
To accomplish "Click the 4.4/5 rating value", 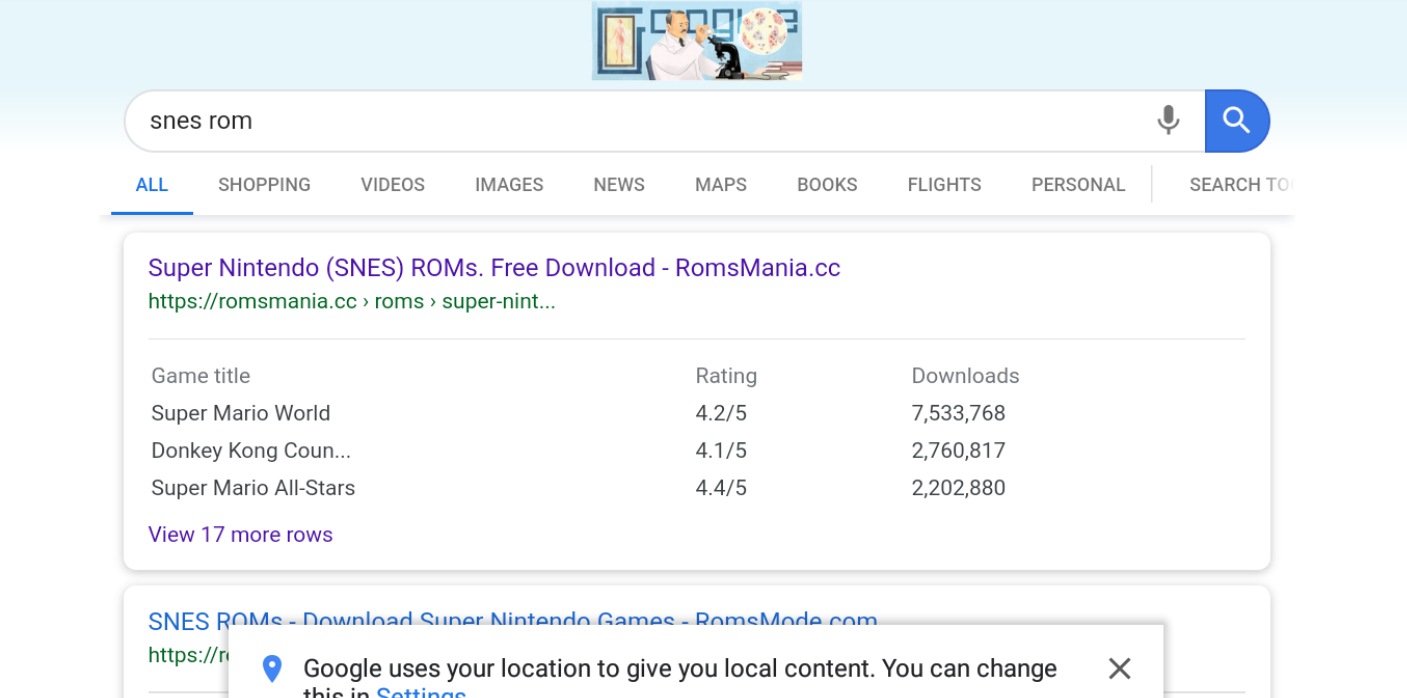I will point(721,488).
